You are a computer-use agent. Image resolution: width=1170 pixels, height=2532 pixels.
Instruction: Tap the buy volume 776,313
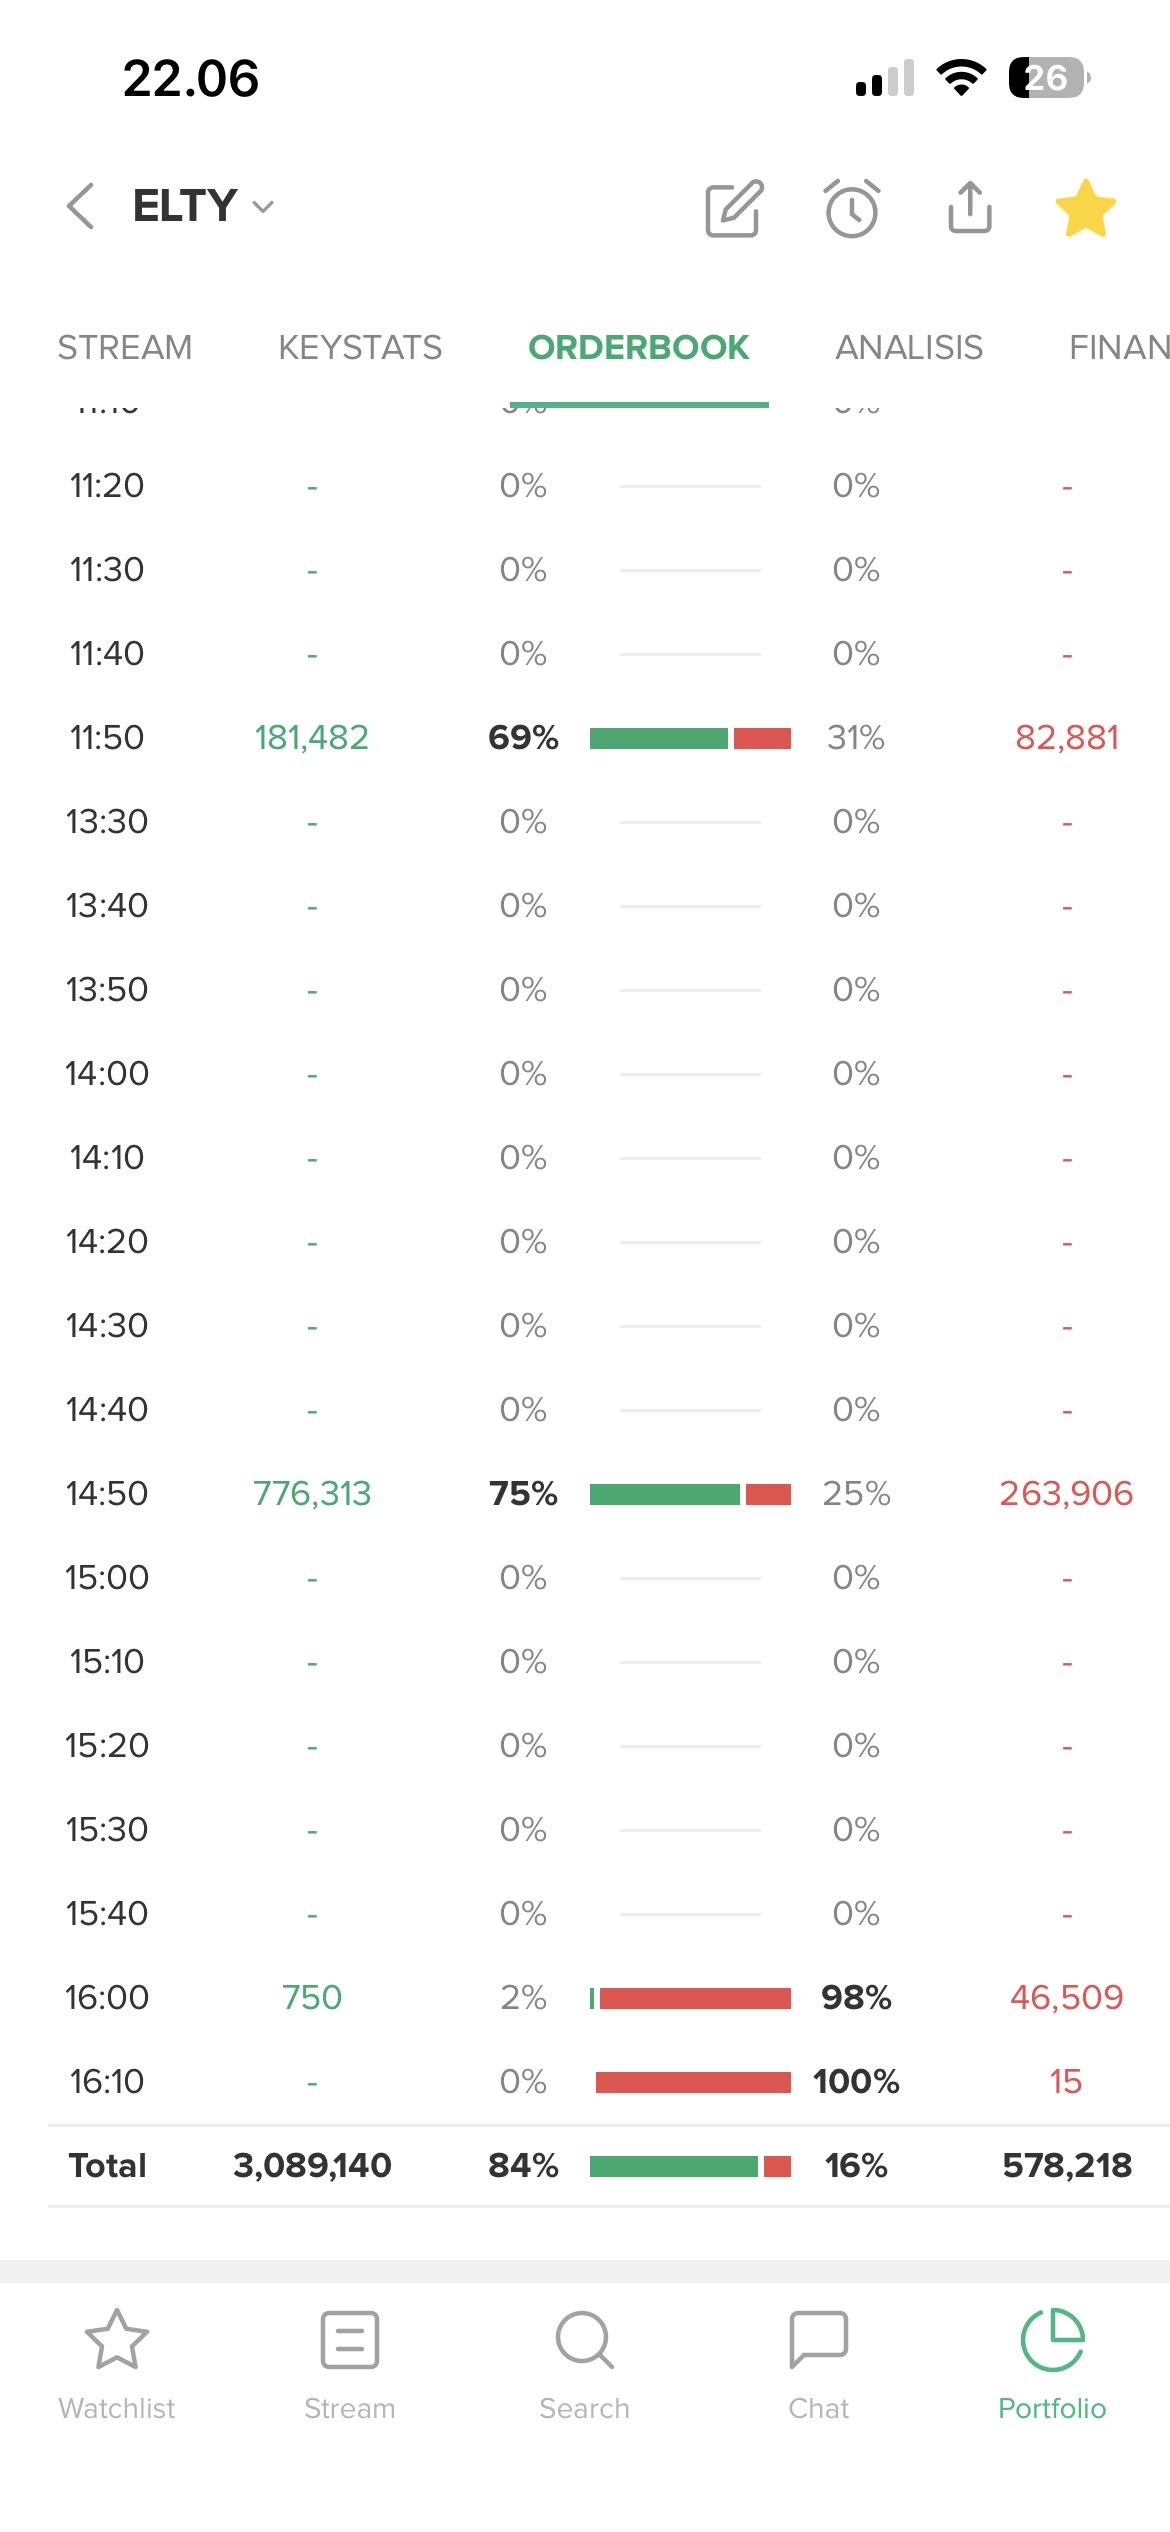312,1493
